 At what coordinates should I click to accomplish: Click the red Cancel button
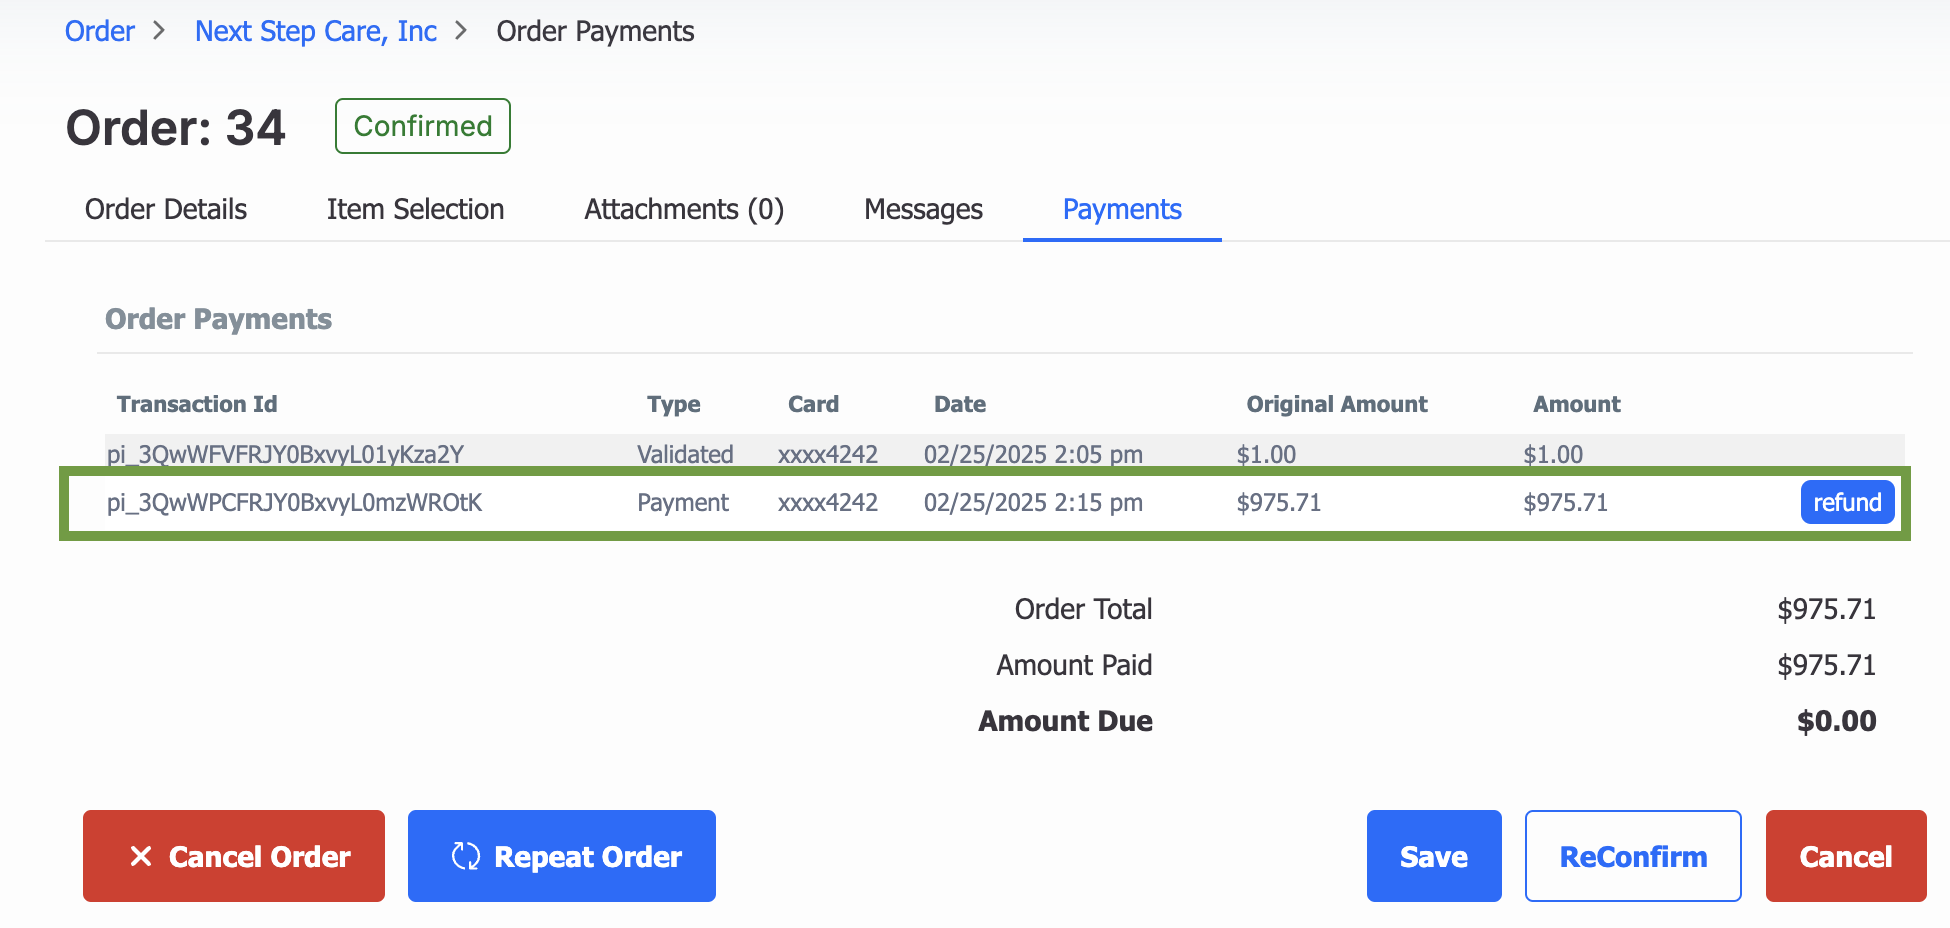click(1846, 856)
